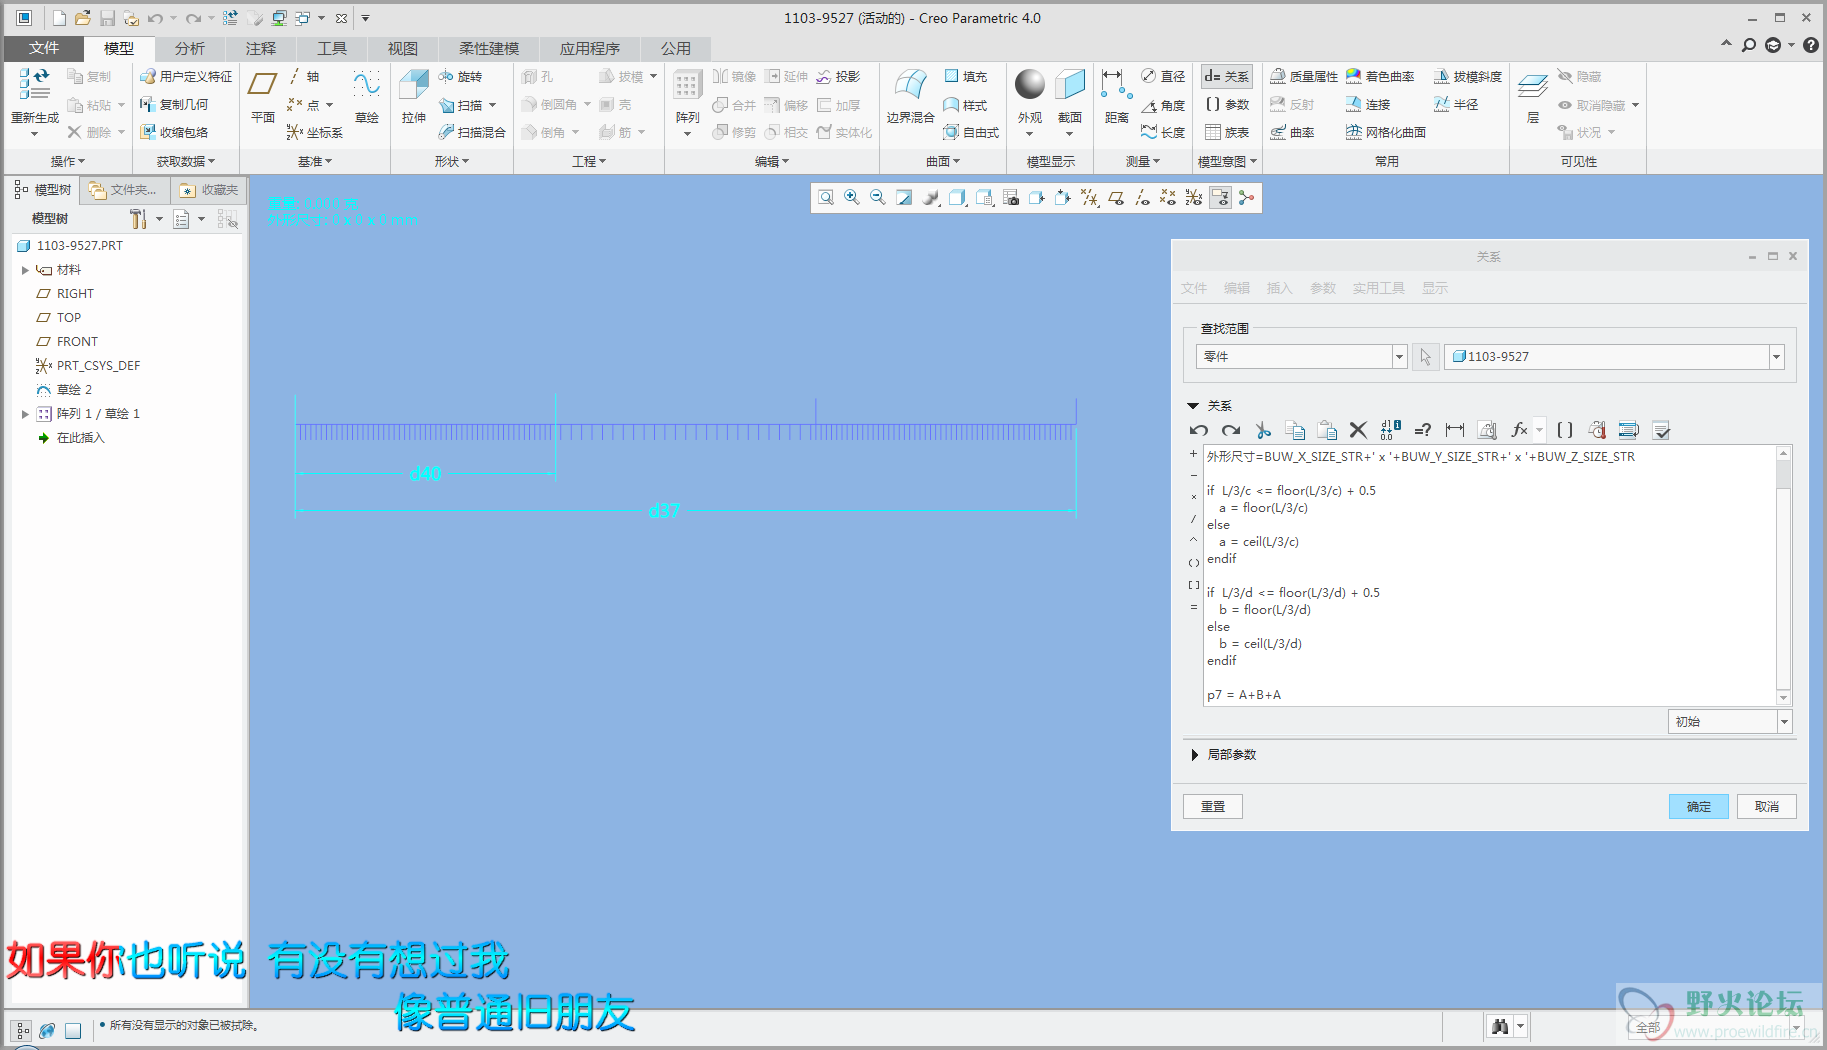Open the Appearance (外观) sphere icon
1827x1050 pixels.
click(1030, 84)
